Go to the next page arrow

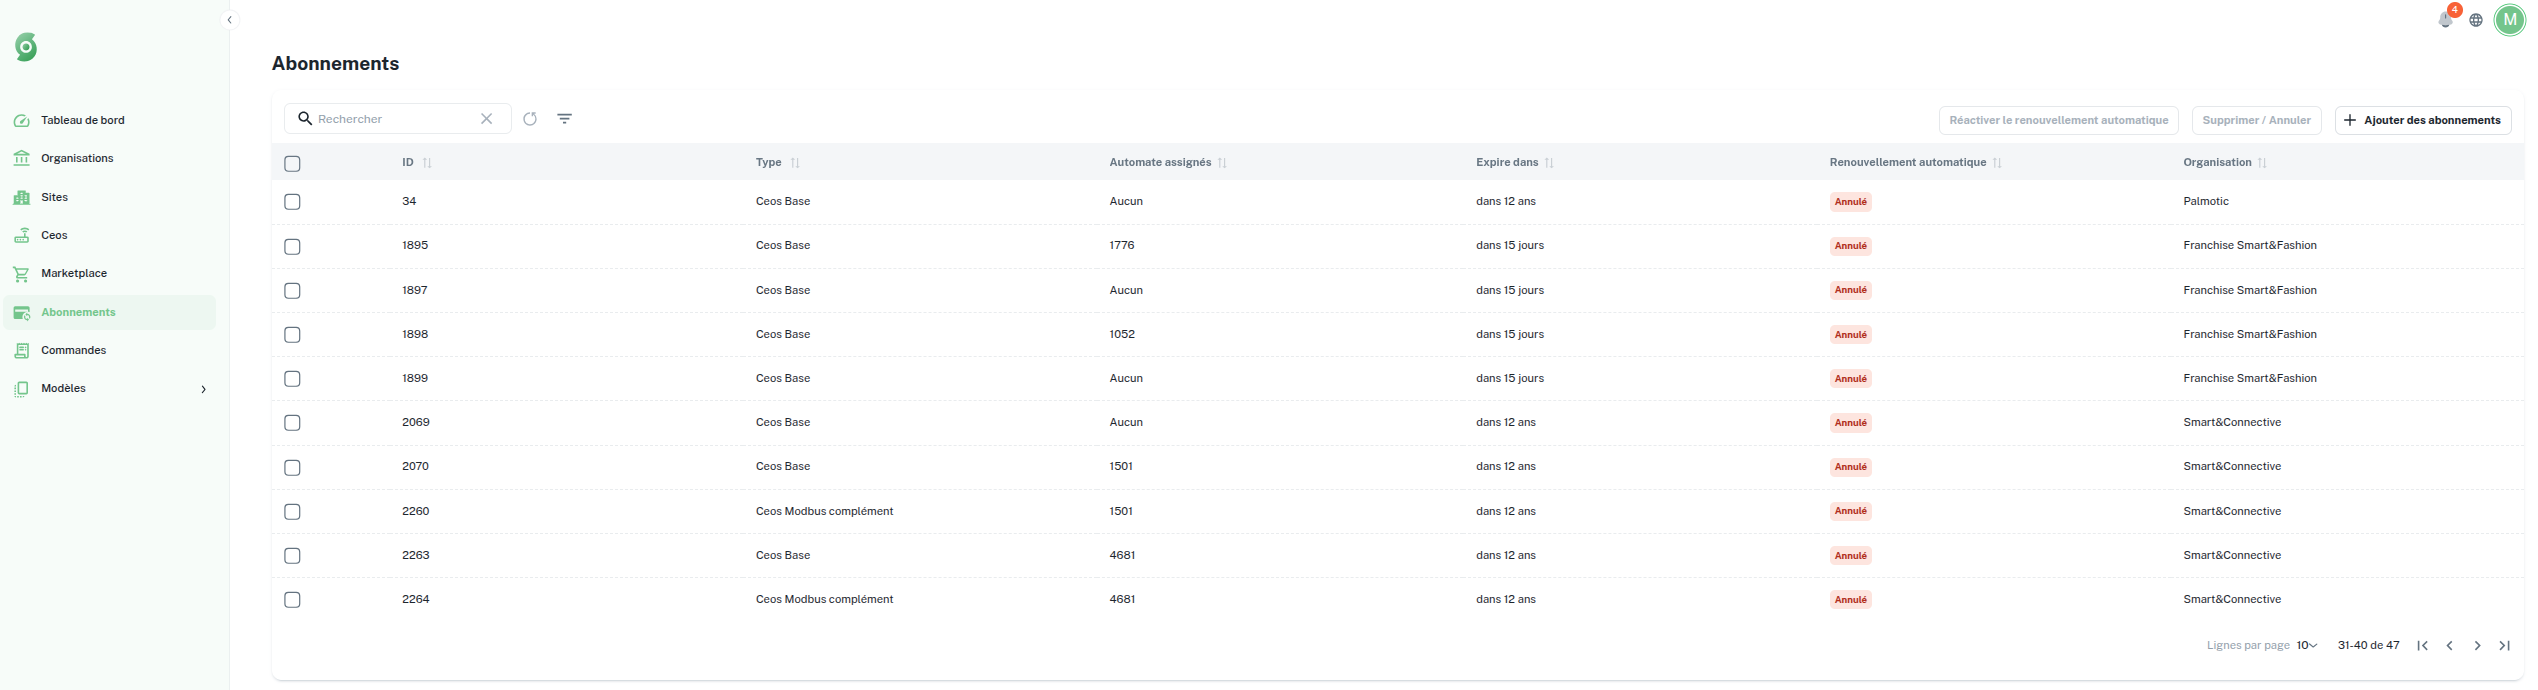(x=2477, y=646)
